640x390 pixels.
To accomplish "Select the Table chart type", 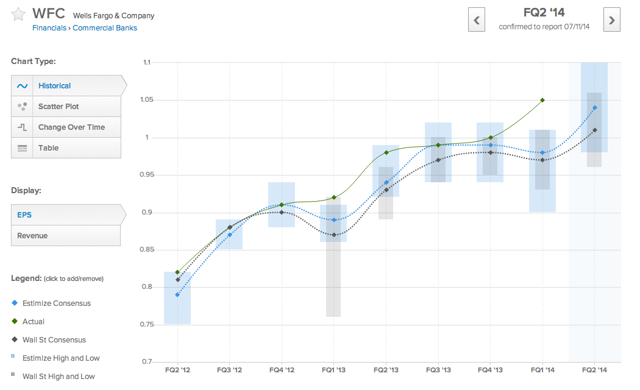I will pos(66,148).
